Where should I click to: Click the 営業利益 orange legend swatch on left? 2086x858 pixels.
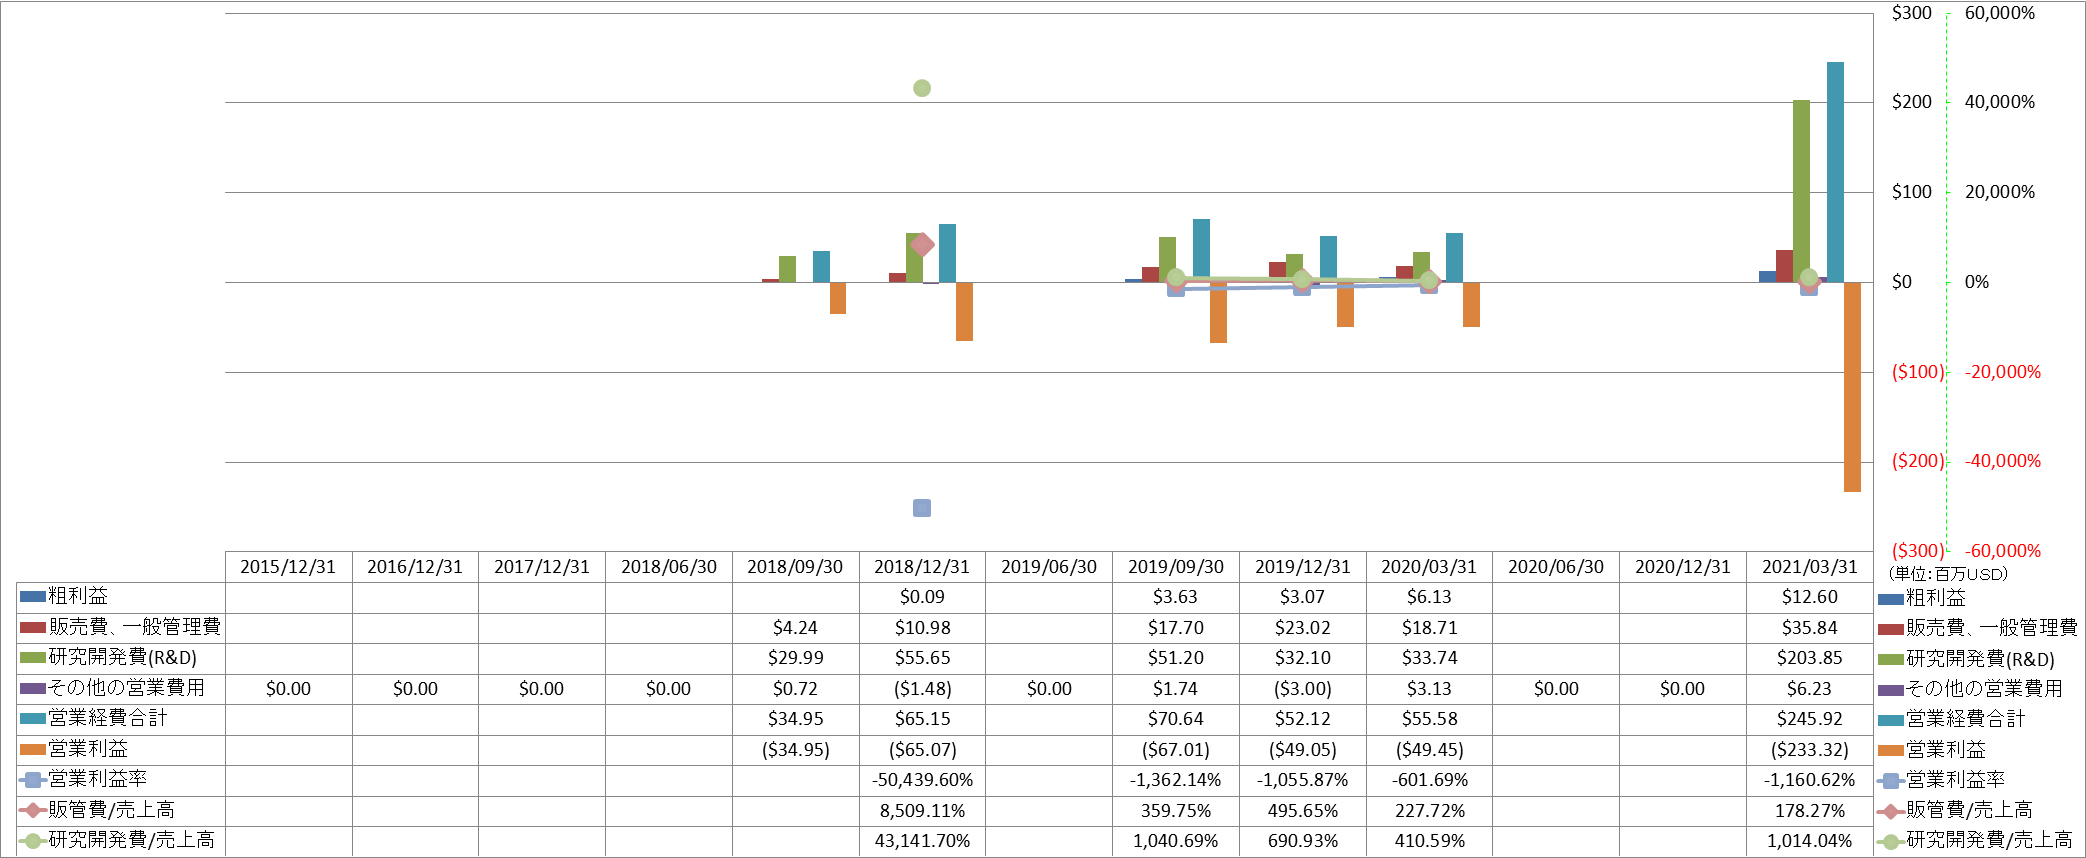[x=33, y=749]
